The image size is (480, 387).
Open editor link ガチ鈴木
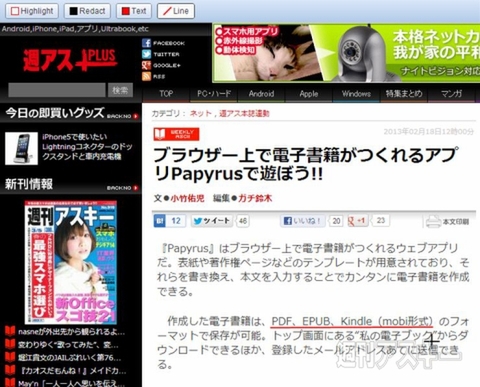tap(255, 198)
